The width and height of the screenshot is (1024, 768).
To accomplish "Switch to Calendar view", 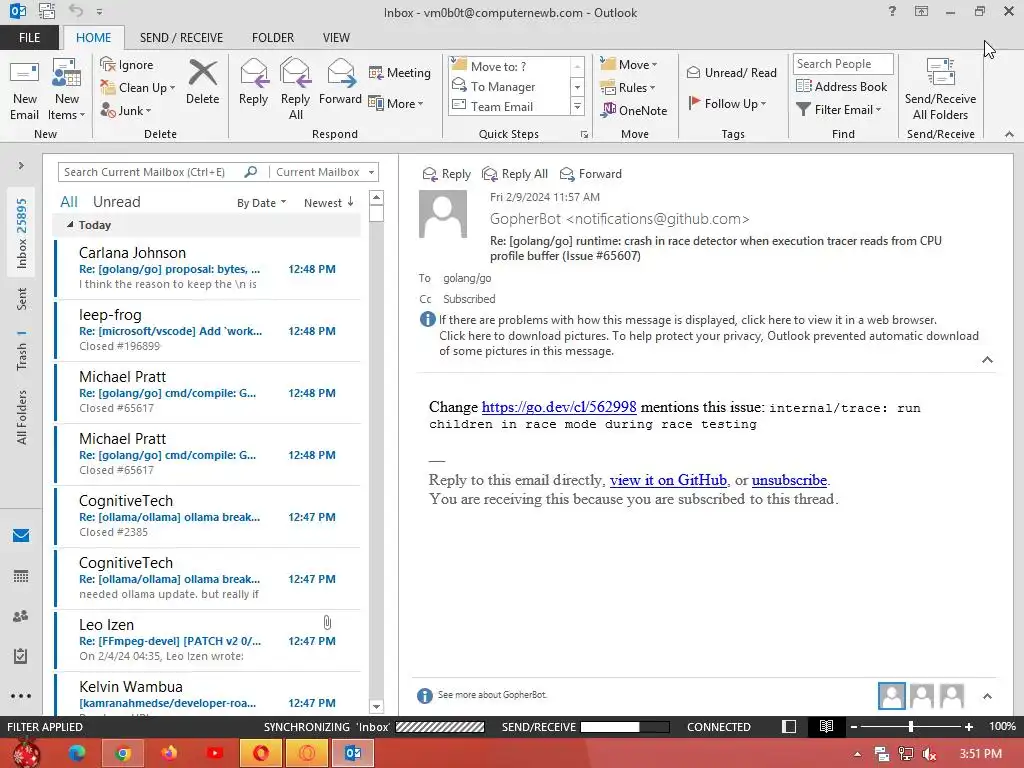I will coord(21,576).
